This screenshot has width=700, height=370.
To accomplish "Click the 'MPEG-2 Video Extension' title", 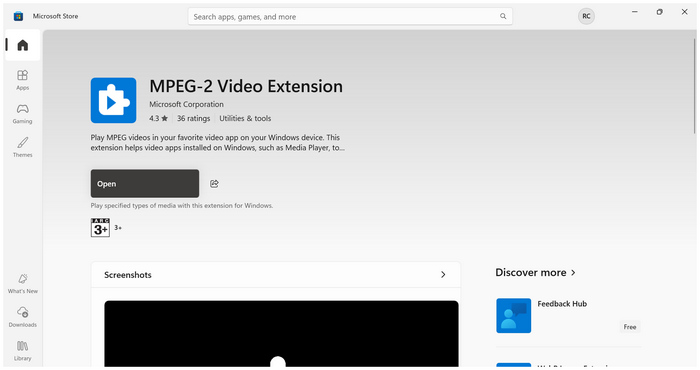I will 246,86.
